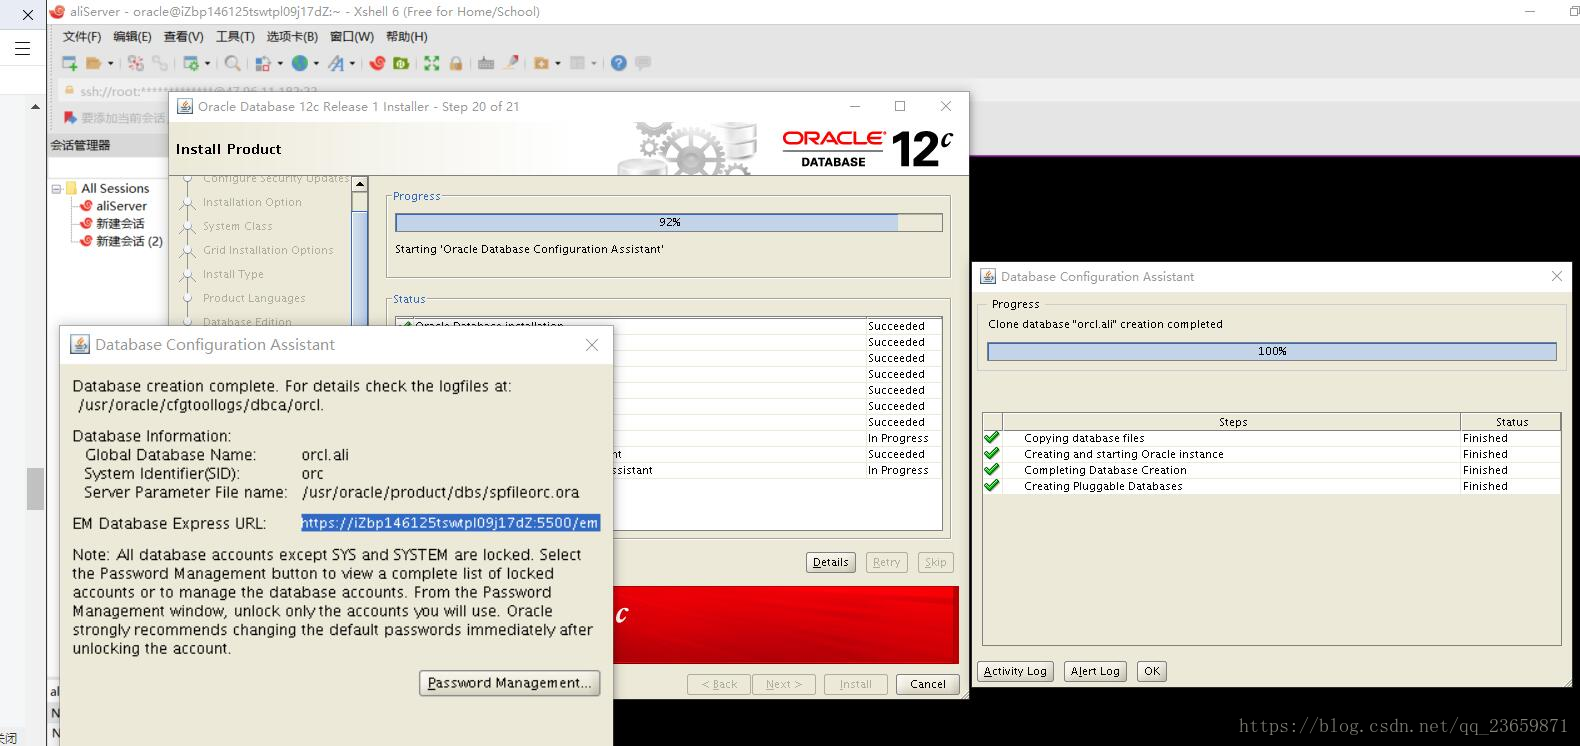This screenshot has height=746, width=1580.
Task: Click the blue Help question icon
Action: tap(619, 63)
